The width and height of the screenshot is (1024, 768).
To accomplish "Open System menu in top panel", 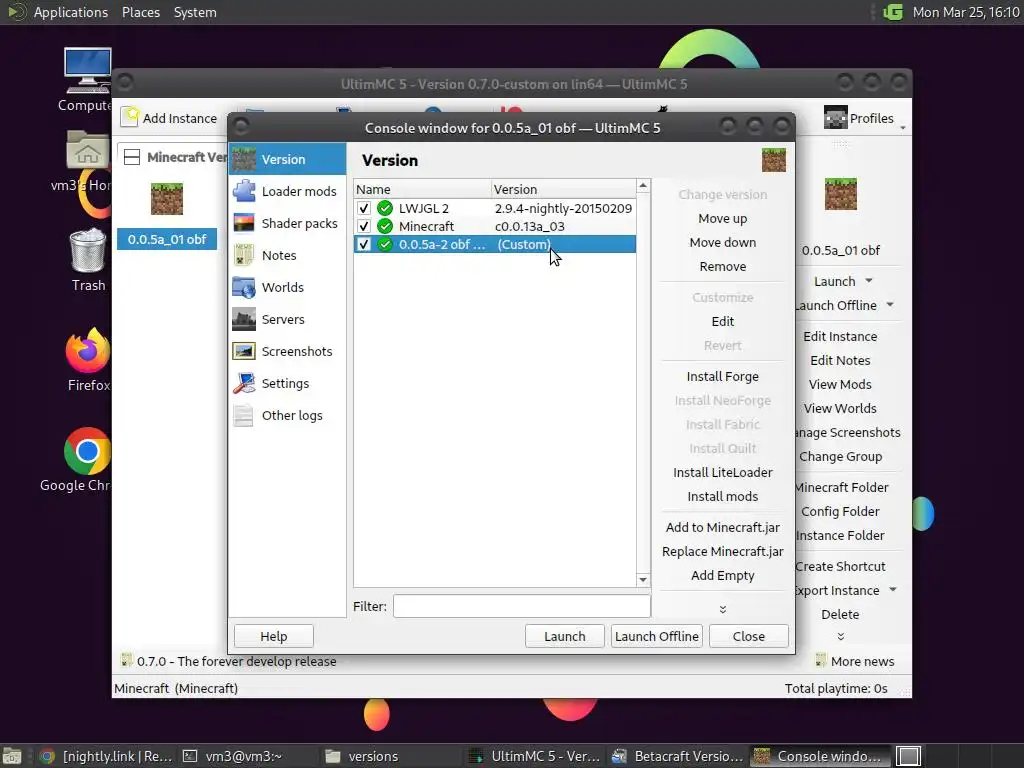I will 195,12.
